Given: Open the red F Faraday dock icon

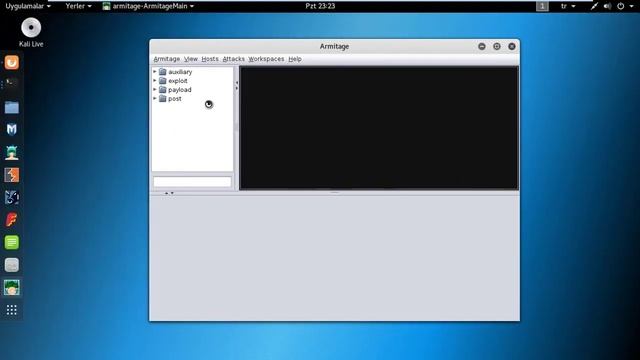Looking at the screenshot, I should click(12, 220).
